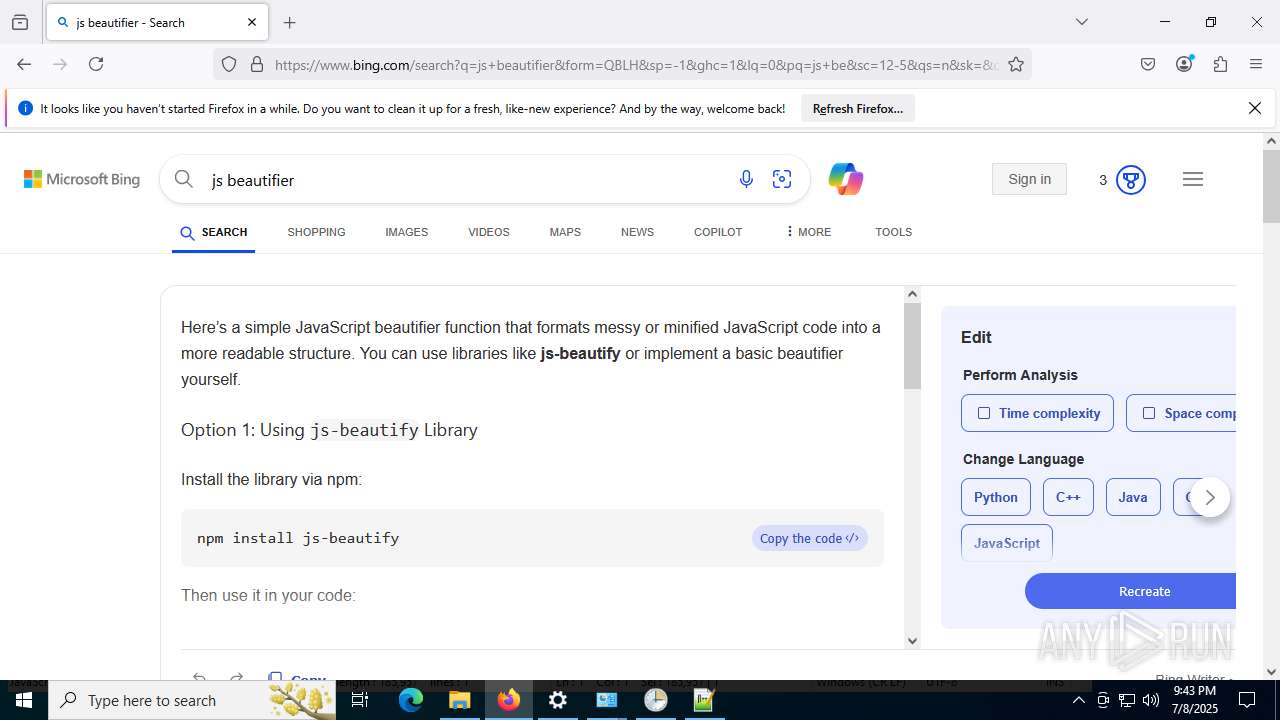
Task: Save page to Pocket icon
Action: (x=1148, y=64)
